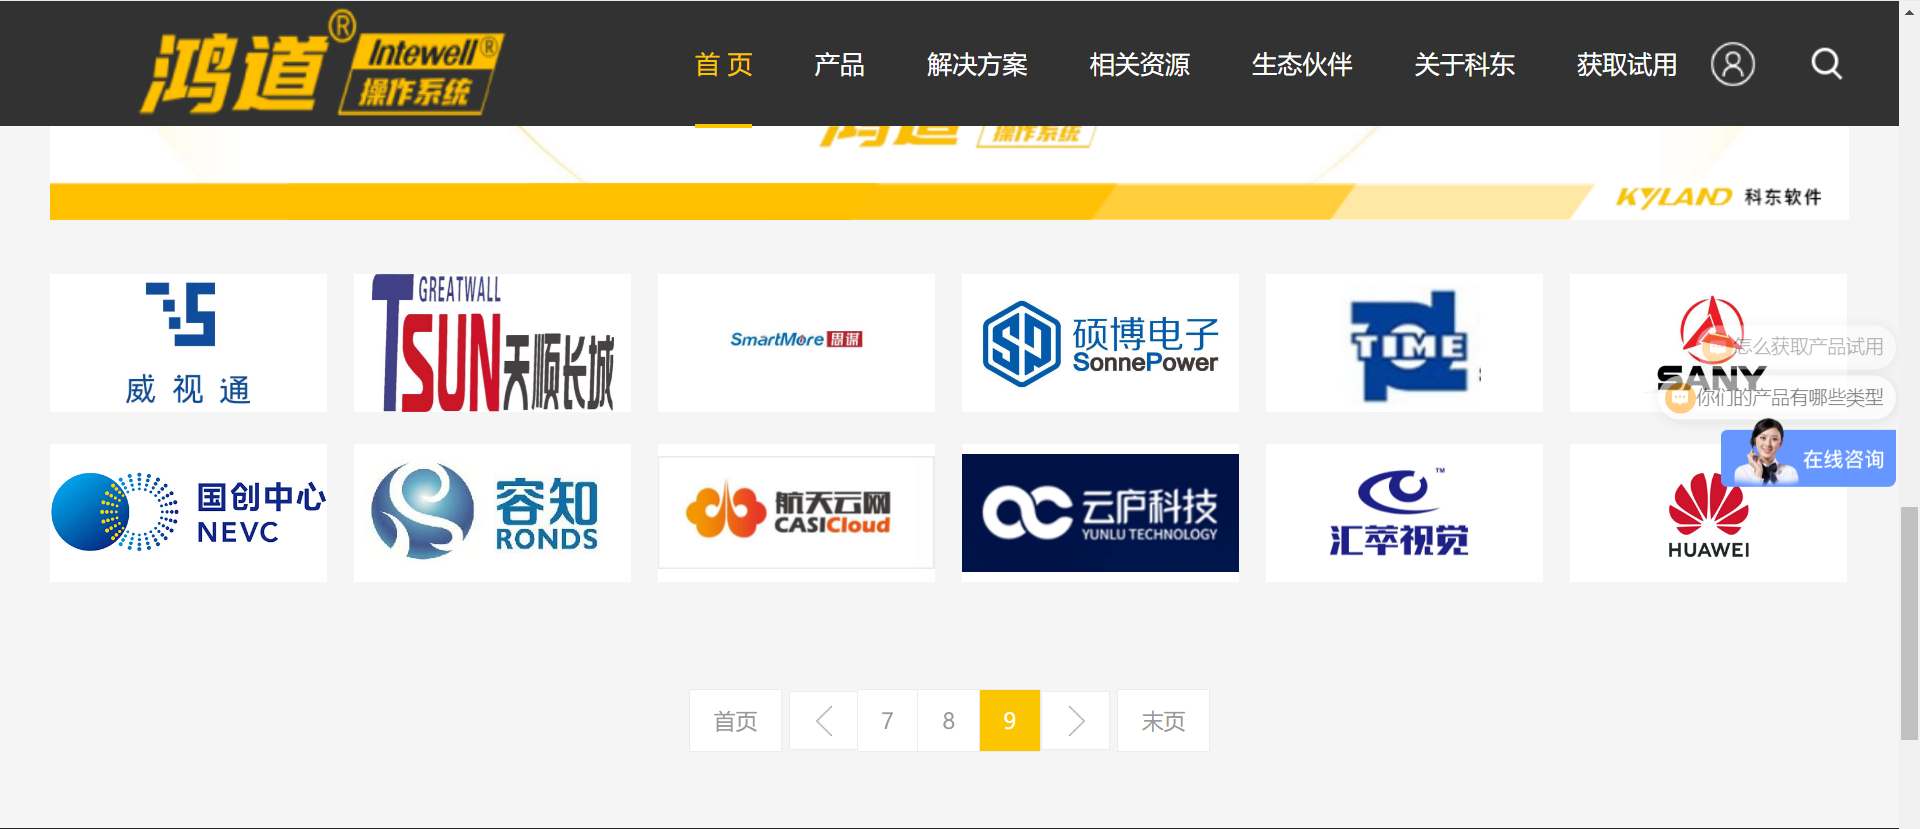Click the 你们的产品有哪些类型 chat suggestion
The image size is (1920, 829).
1777,398
